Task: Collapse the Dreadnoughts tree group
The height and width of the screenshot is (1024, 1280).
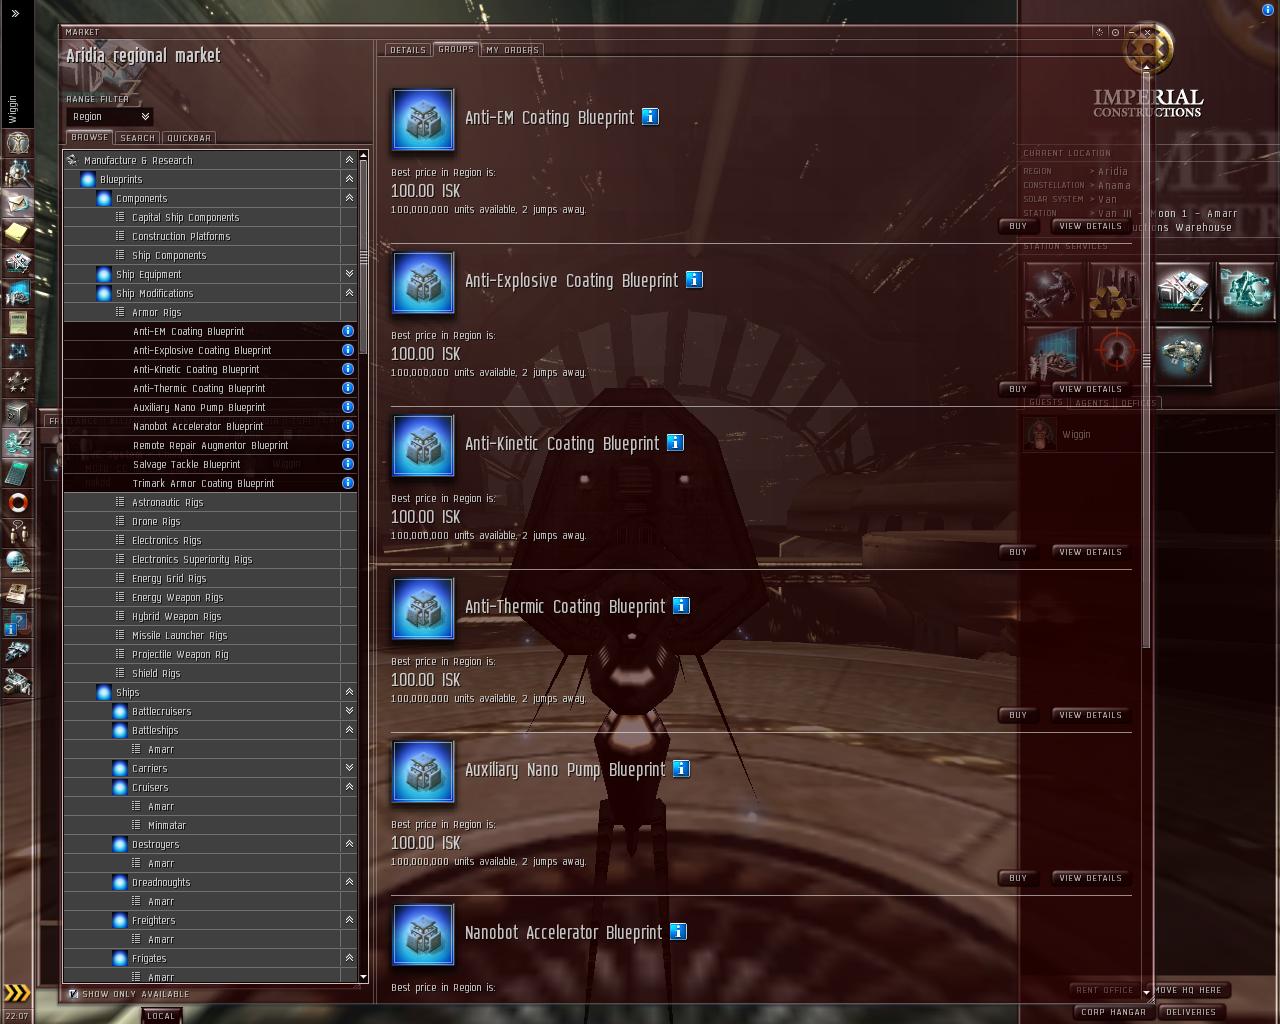Action: click(x=349, y=882)
